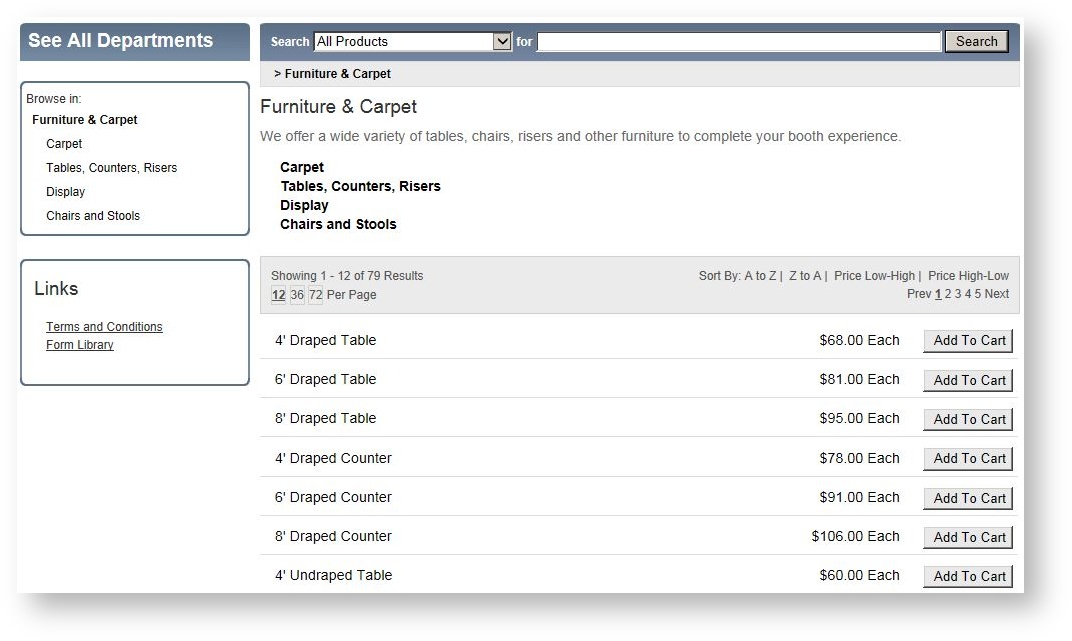Show 72 results per page
The image size is (1072, 641).
315,295
